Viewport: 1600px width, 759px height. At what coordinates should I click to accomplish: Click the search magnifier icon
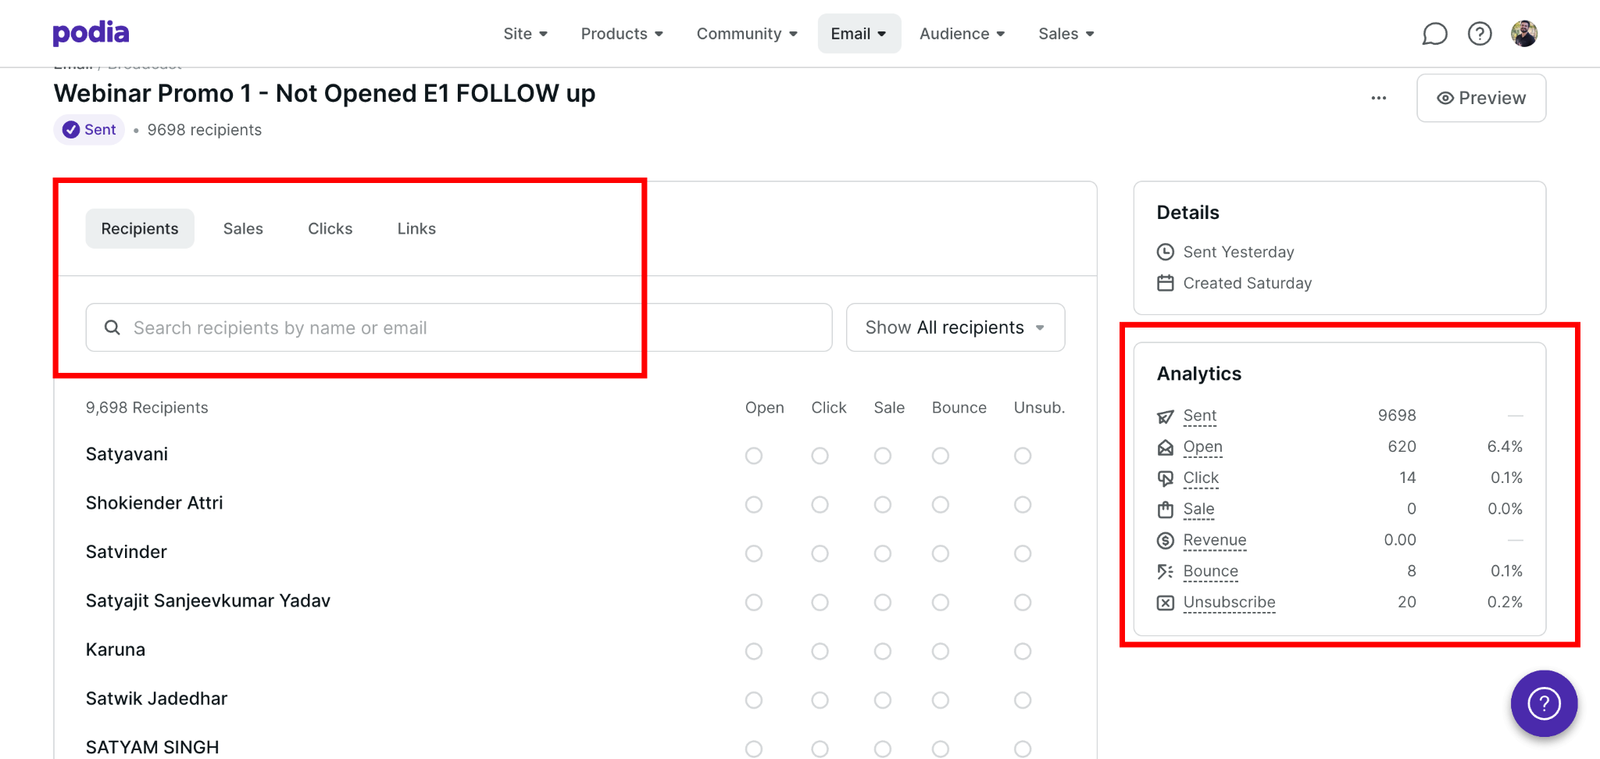pos(112,328)
